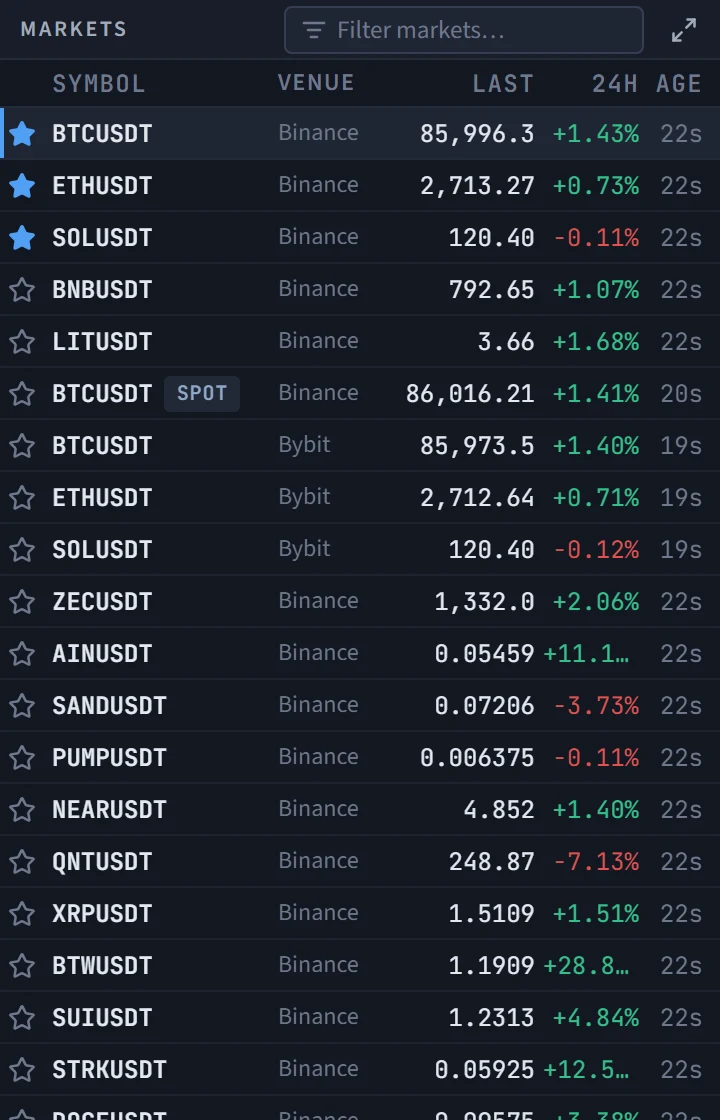Click the -7.13% QNT change value
The width and height of the screenshot is (720, 1120).
596,862
